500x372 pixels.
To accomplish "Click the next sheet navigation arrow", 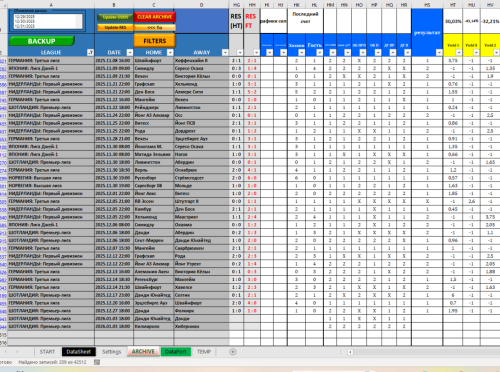I will tap(17, 352).
